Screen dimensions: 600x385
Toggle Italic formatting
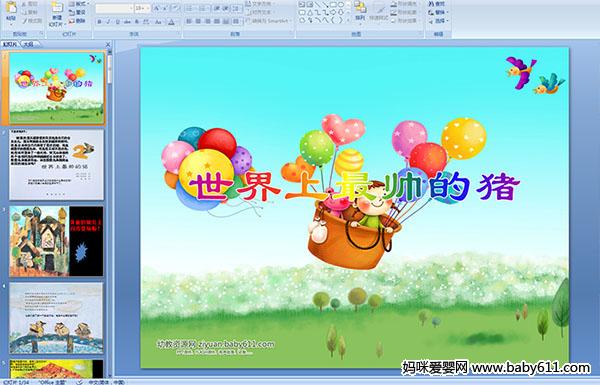coord(108,22)
